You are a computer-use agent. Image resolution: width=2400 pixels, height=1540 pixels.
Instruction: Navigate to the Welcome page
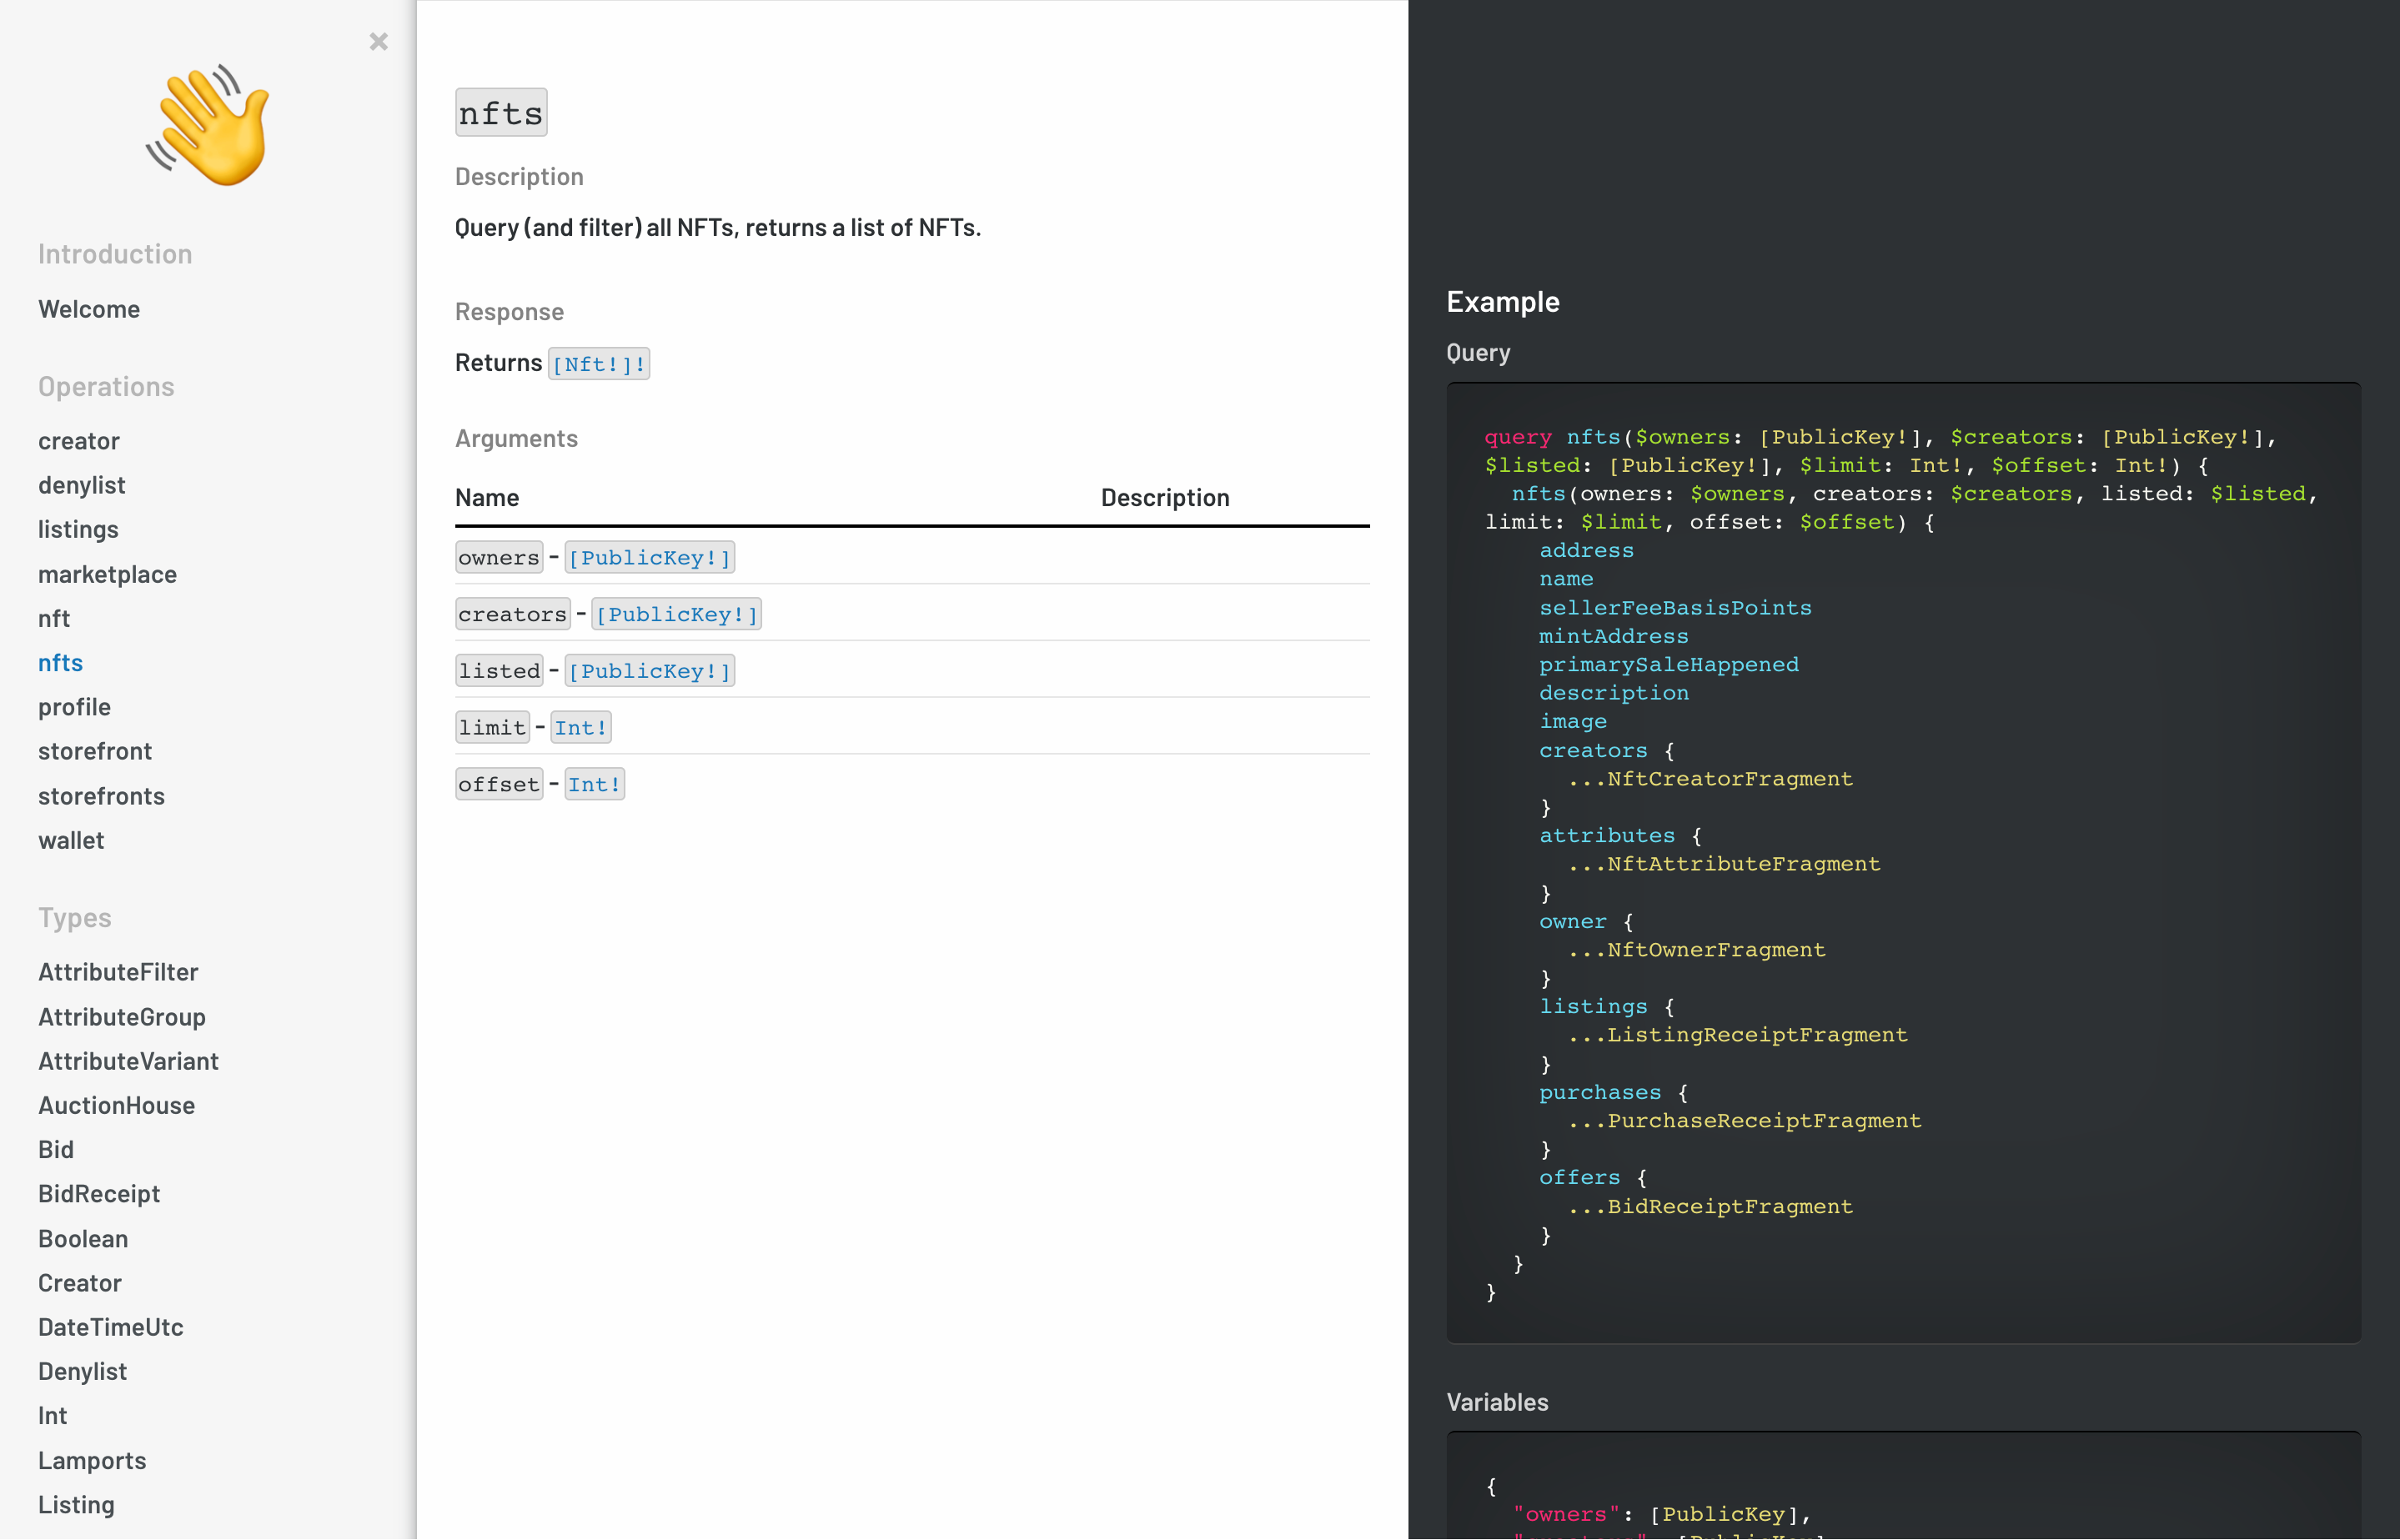pyautogui.click(x=89, y=309)
